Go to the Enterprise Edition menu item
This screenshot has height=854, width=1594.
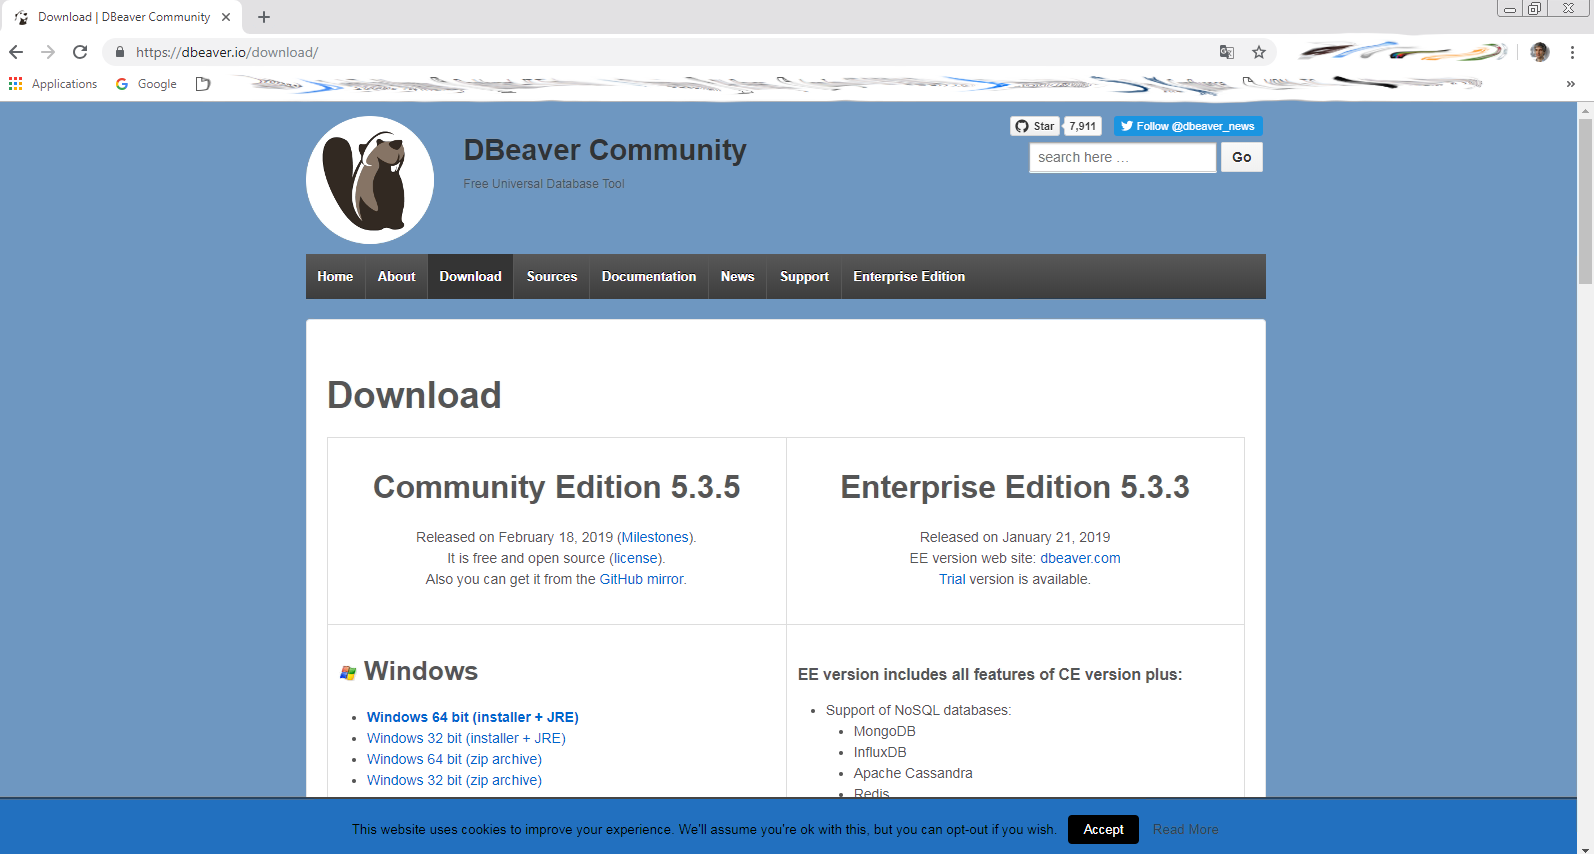pos(908,277)
